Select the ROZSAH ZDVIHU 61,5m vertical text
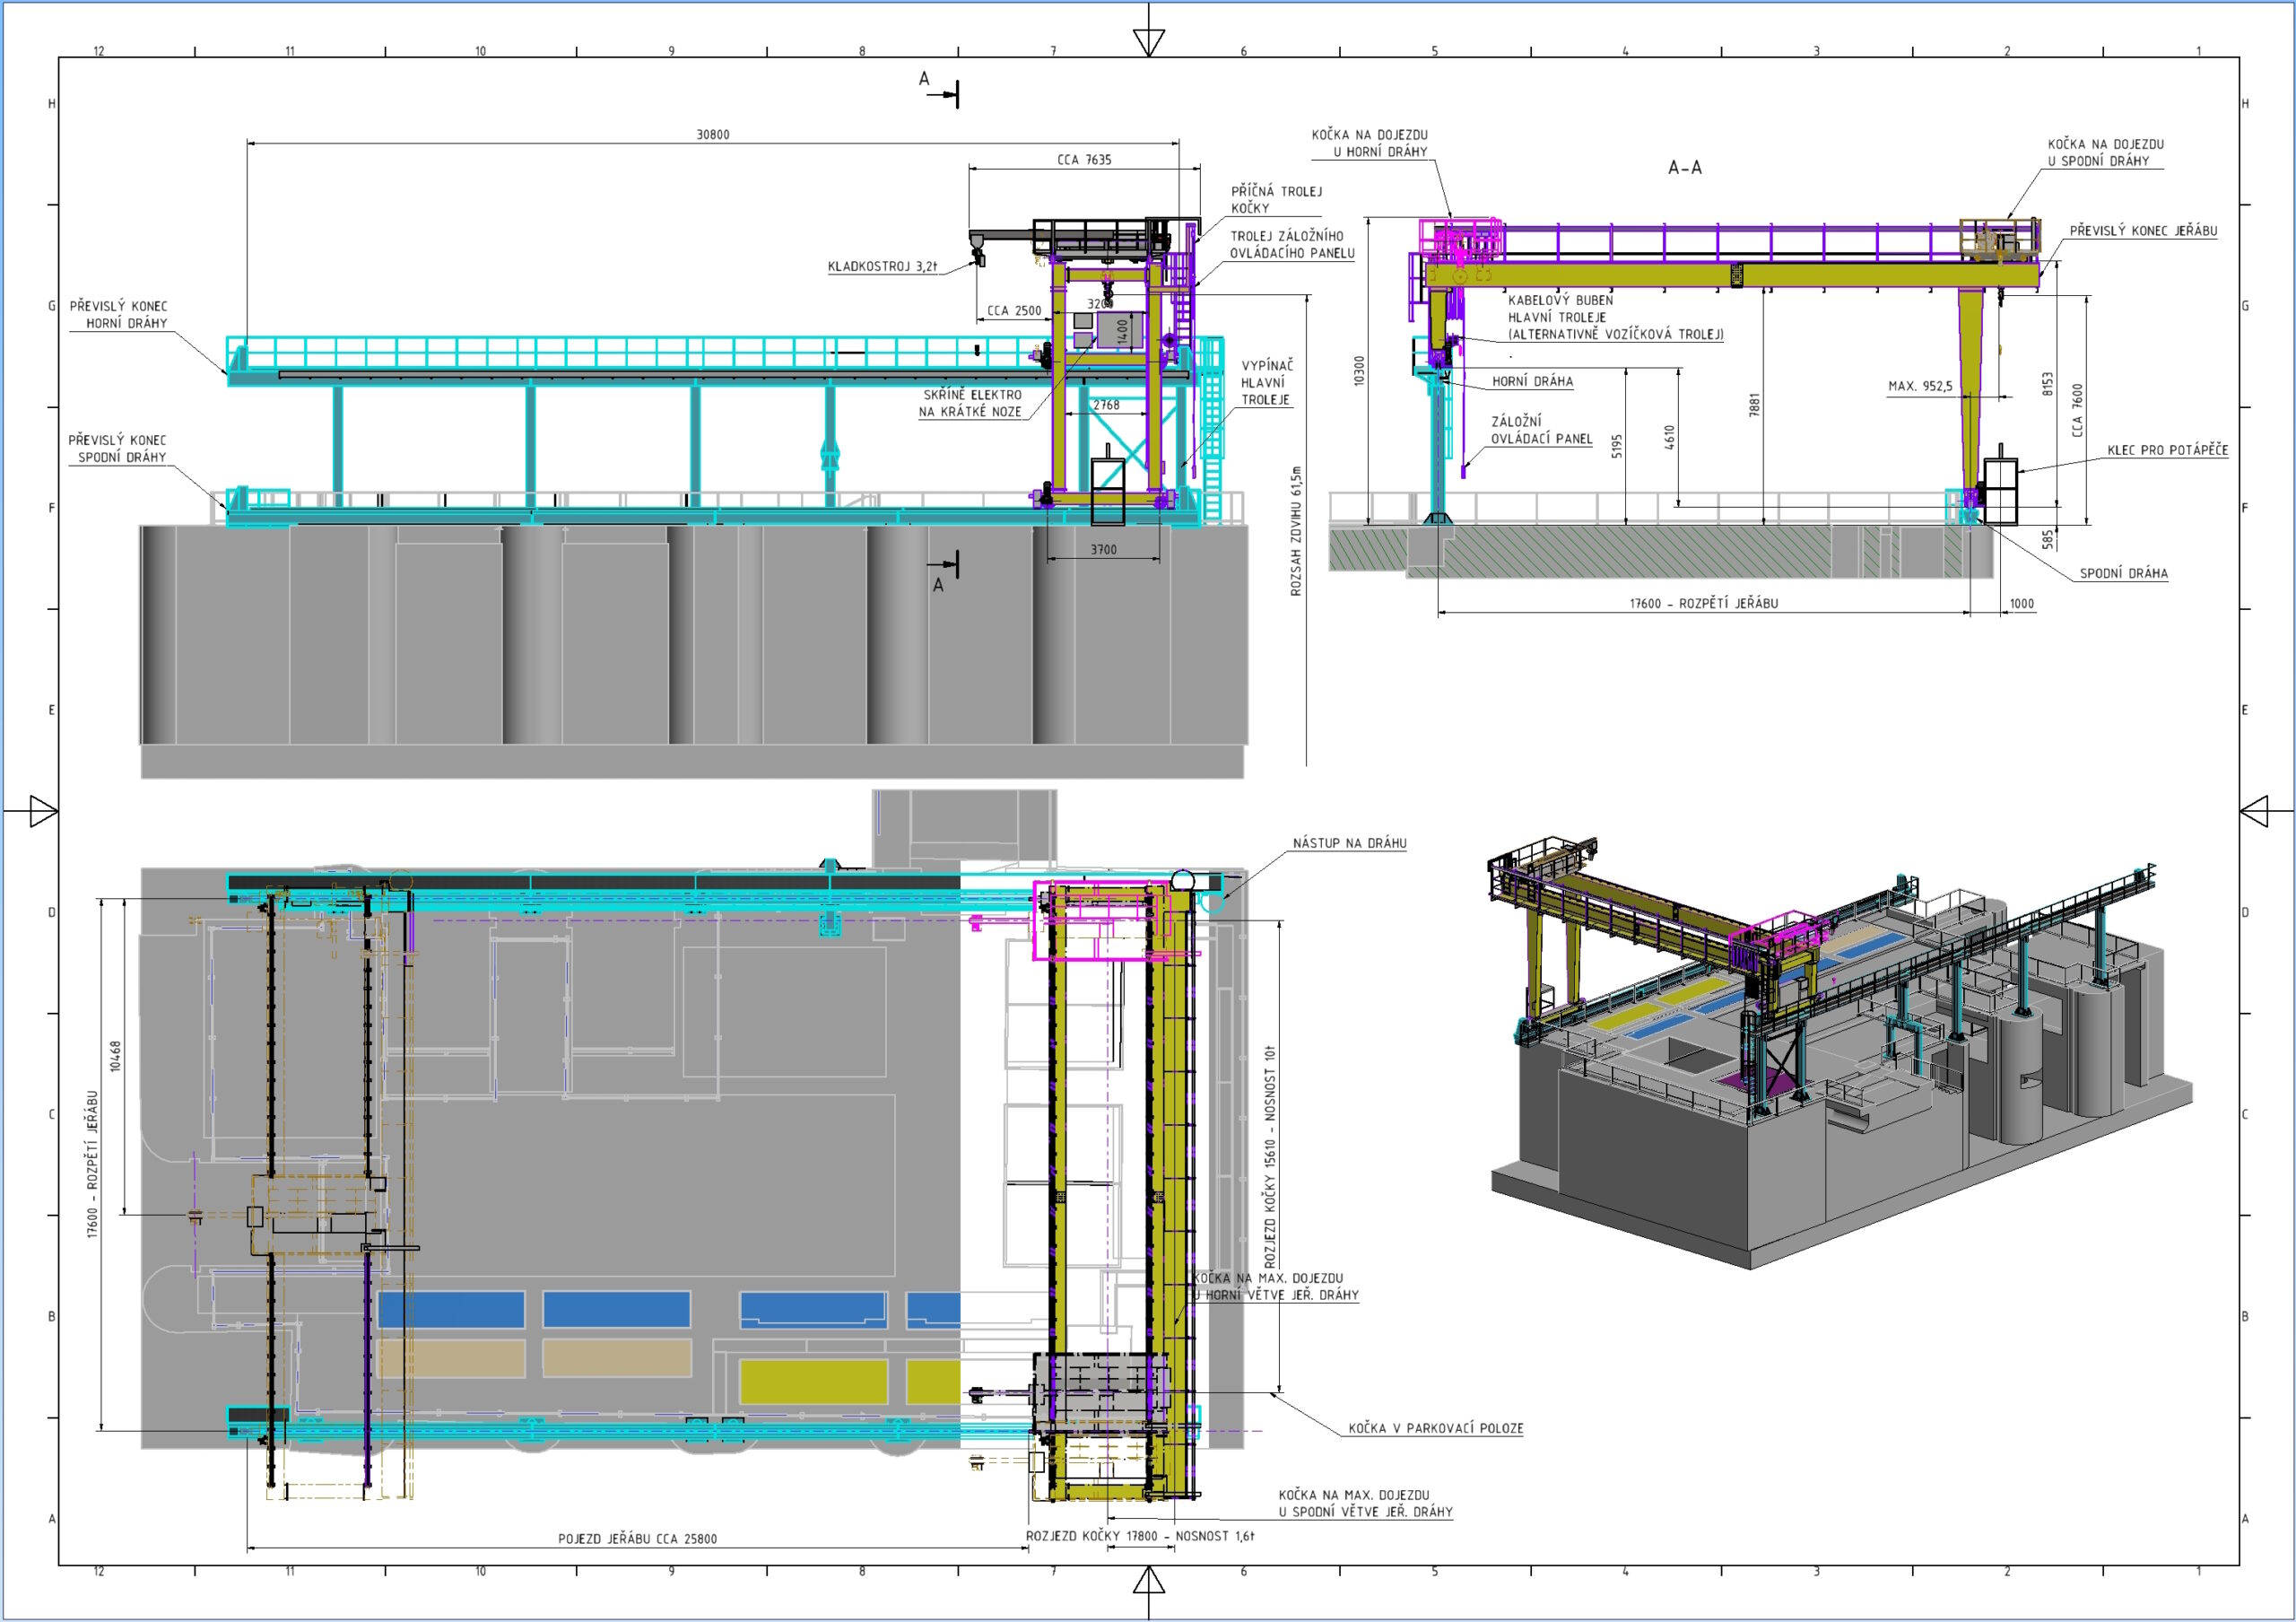 1296,530
